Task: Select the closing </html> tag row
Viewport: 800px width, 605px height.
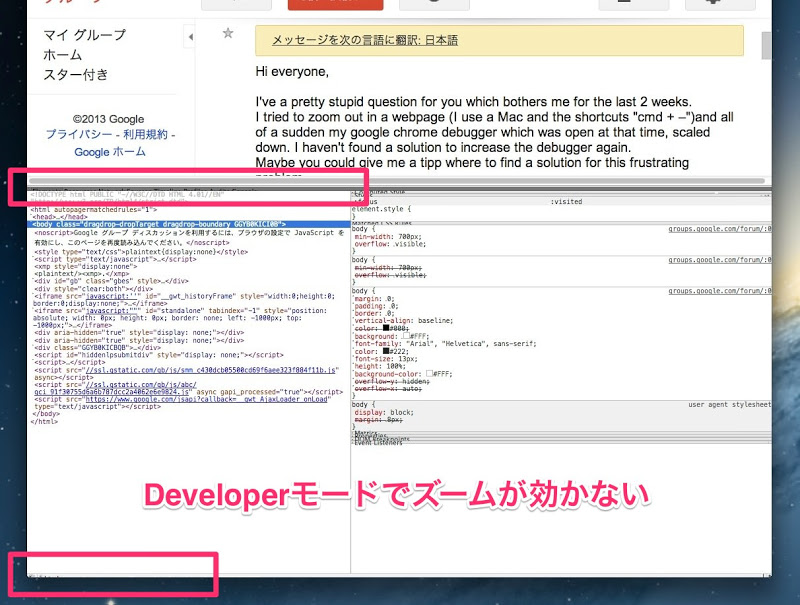Action: (44, 421)
